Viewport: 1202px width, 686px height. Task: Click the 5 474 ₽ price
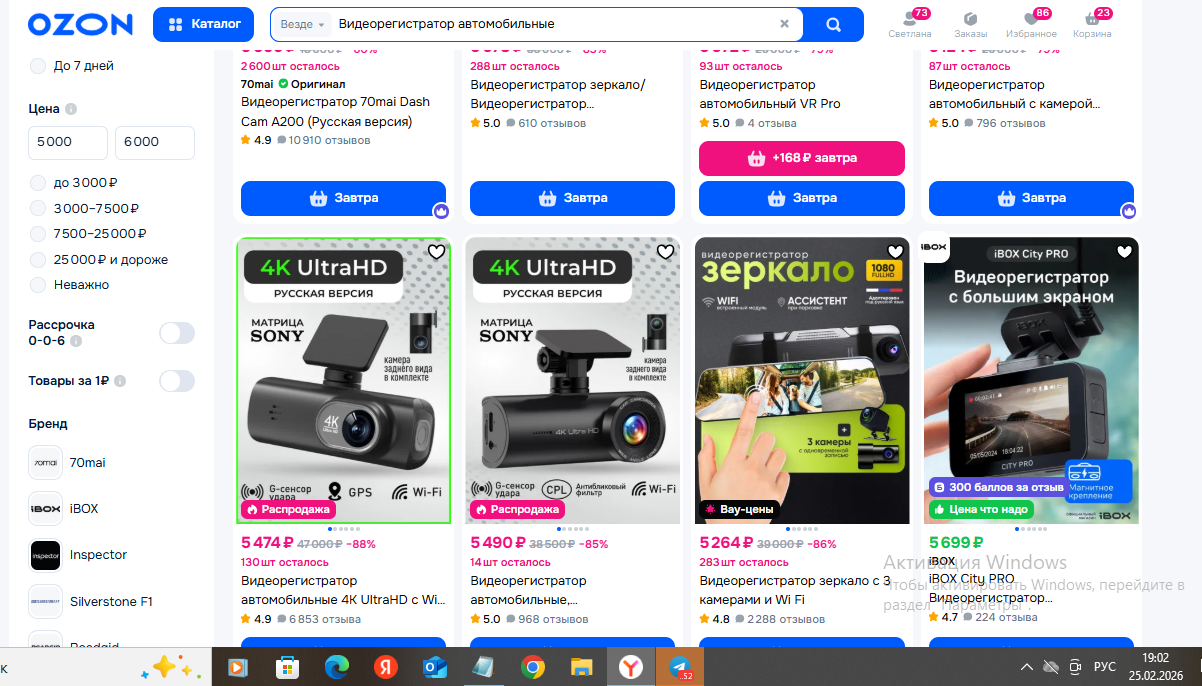[x=267, y=543]
